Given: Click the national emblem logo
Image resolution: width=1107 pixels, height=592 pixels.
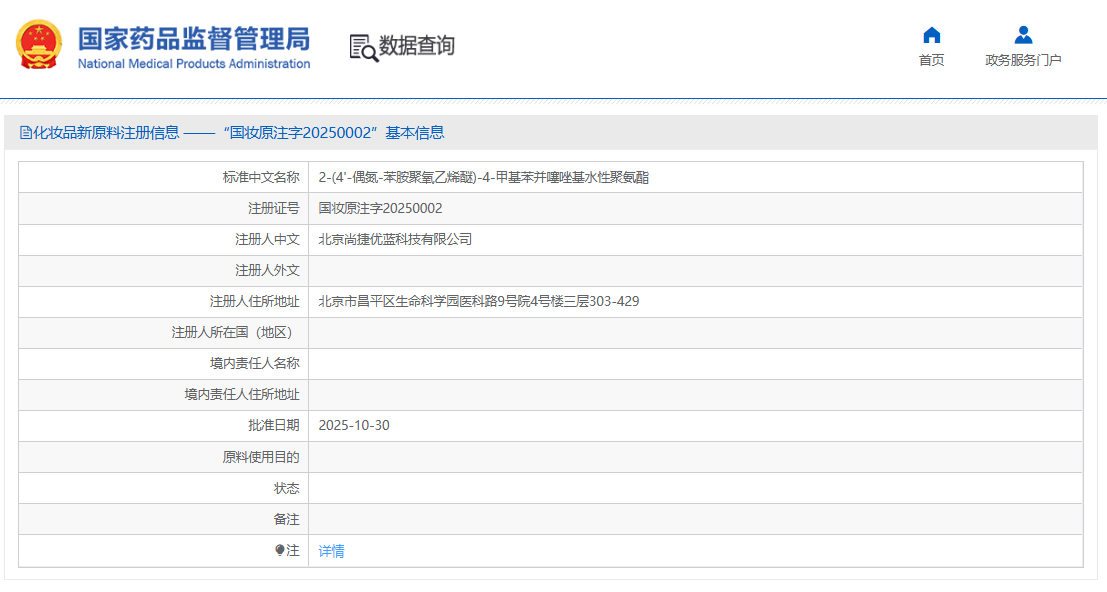Looking at the screenshot, I should tap(39, 45).
